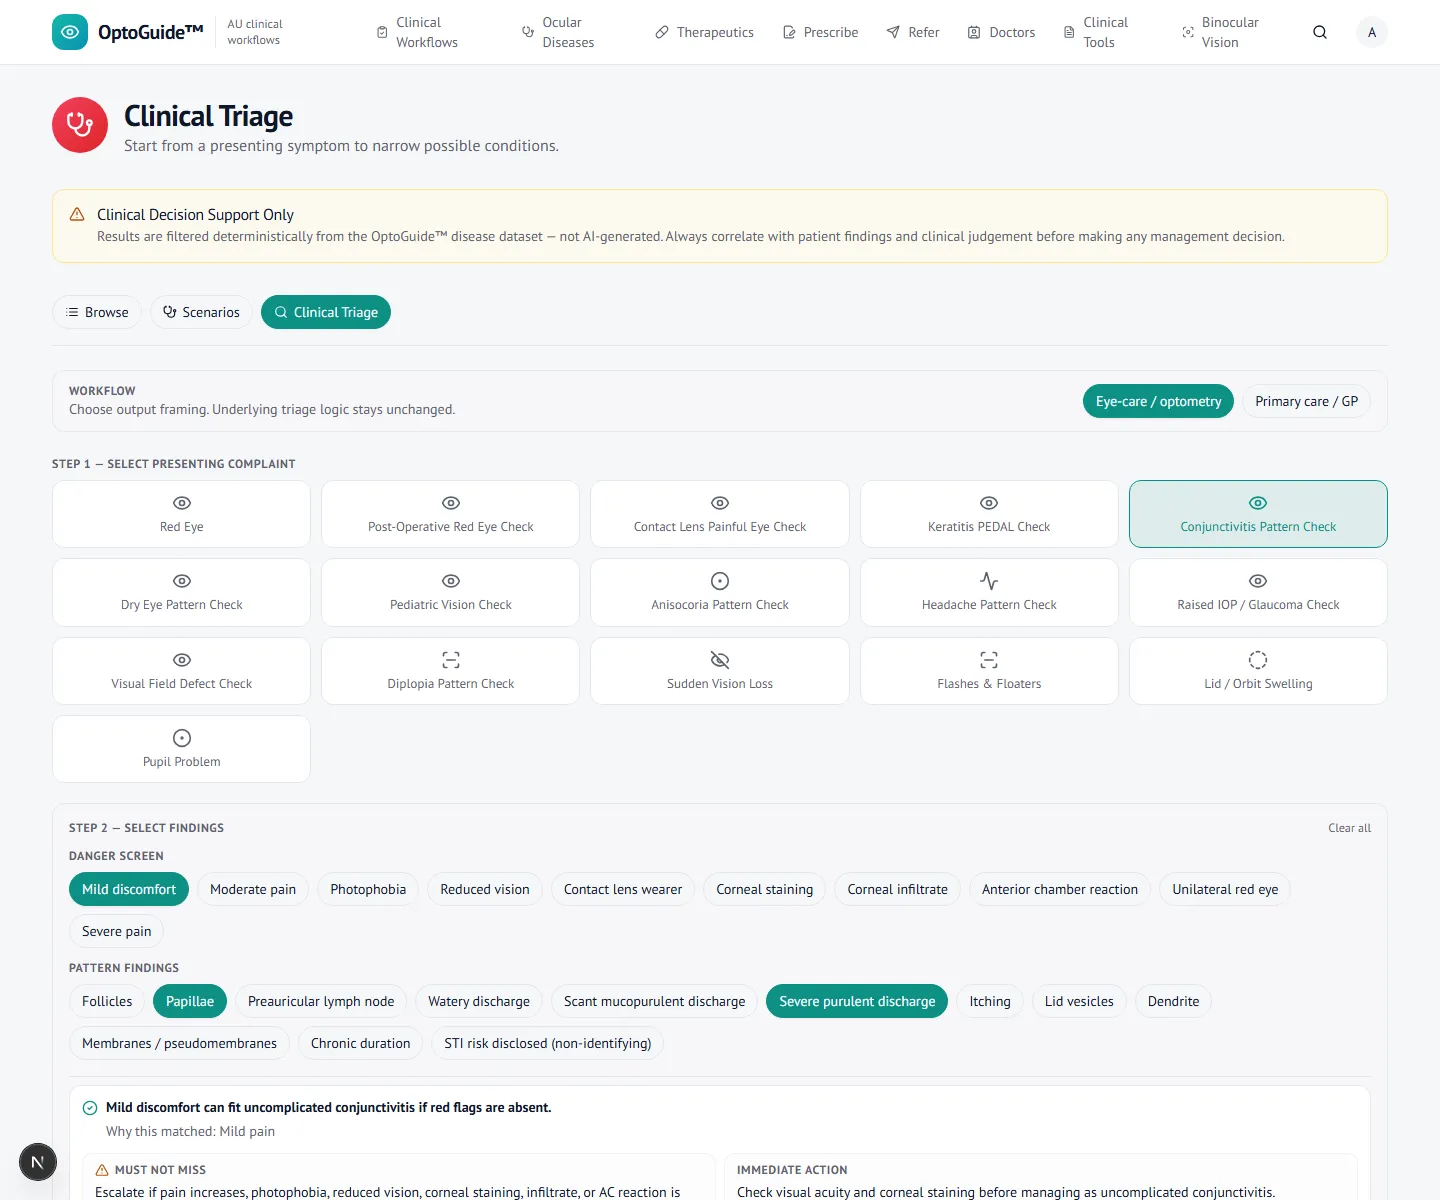This screenshot has height=1200, width=1440.
Task: Toggle Unilateral red eye chip
Action: 1225,889
